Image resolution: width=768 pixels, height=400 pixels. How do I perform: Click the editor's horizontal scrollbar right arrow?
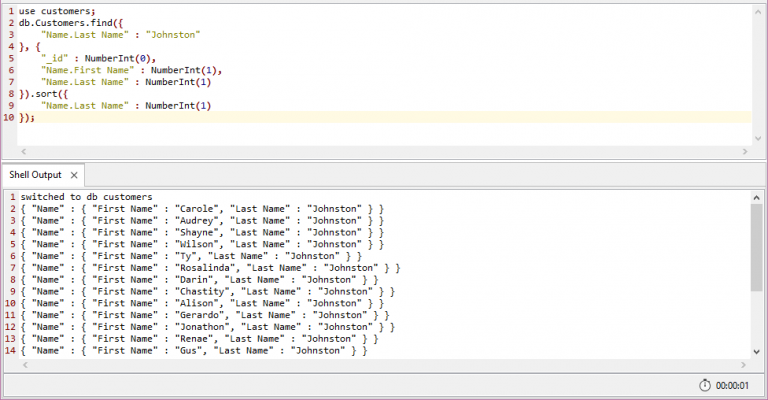pyautogui.click(x=746, y=151)
